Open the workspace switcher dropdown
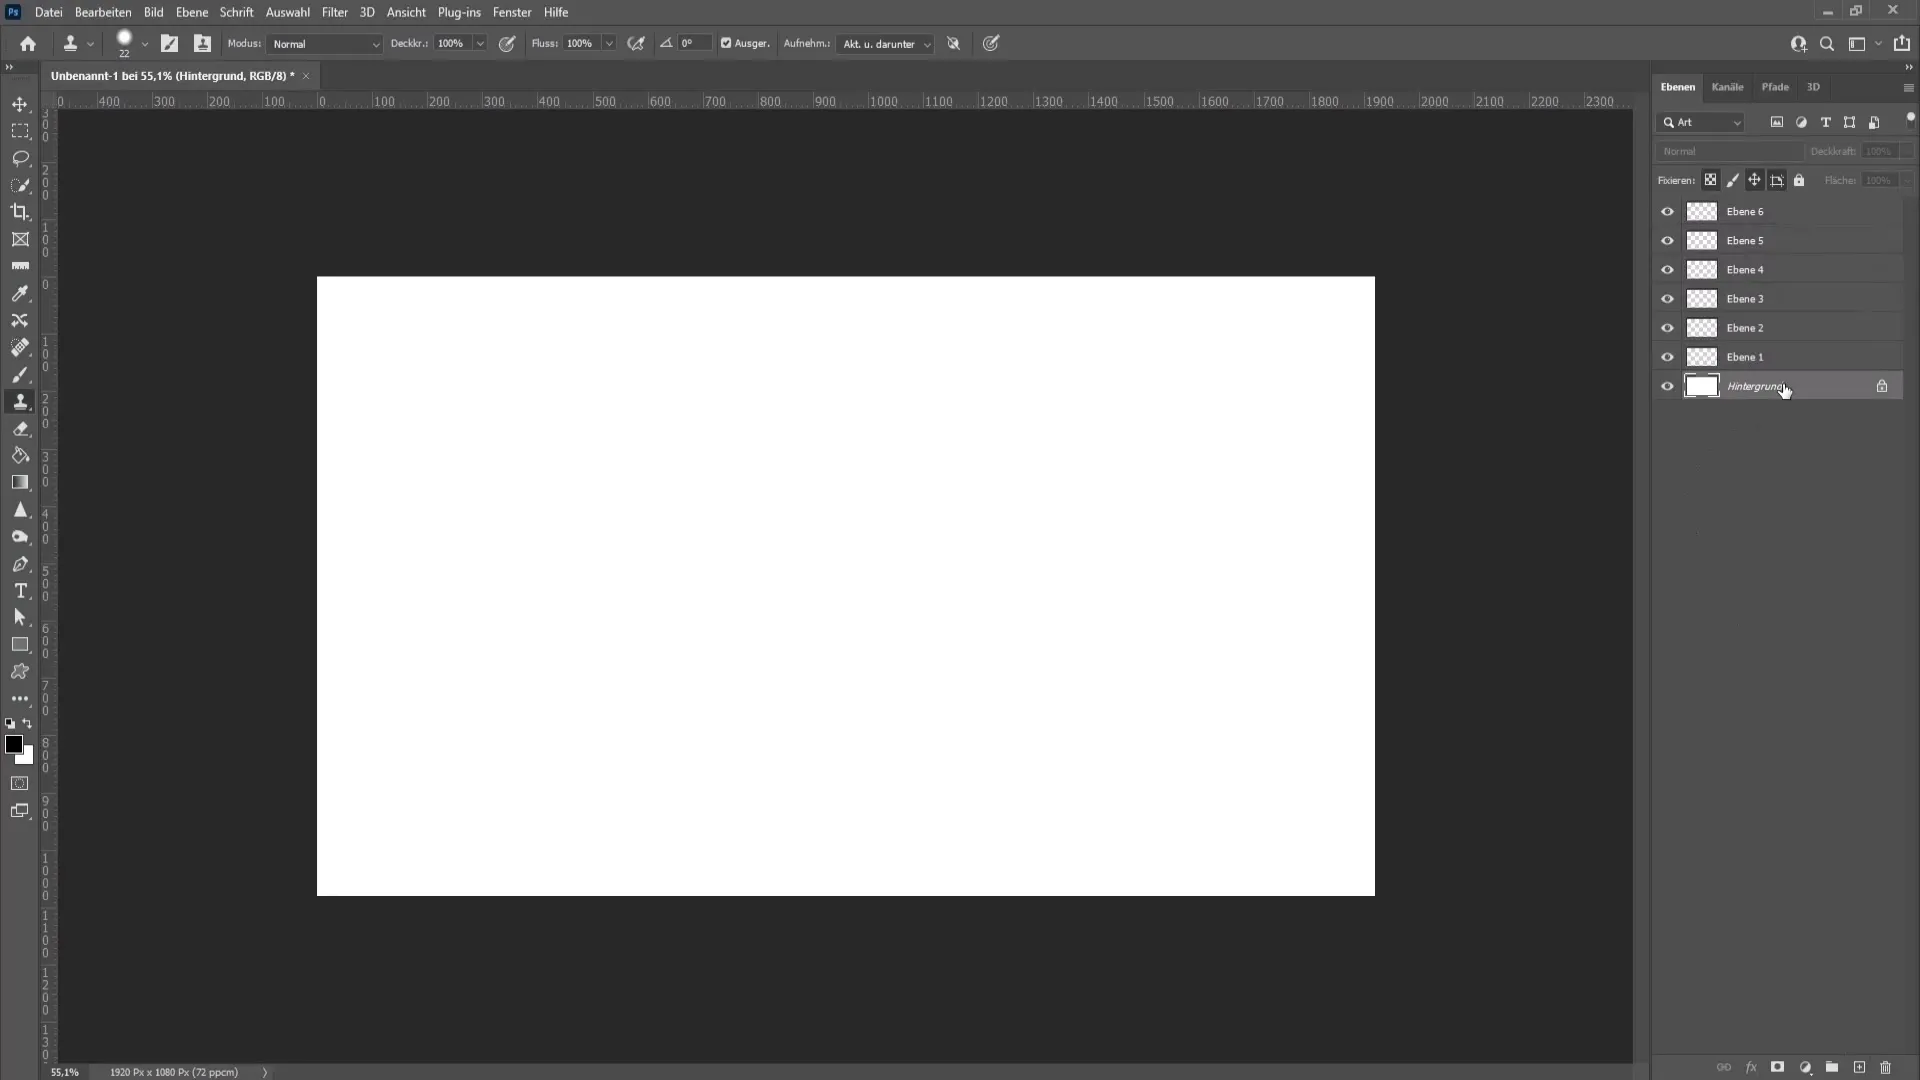The height and width of the screenshot is (1080, 1920). pyautogui.click(x=1864, y=44)
